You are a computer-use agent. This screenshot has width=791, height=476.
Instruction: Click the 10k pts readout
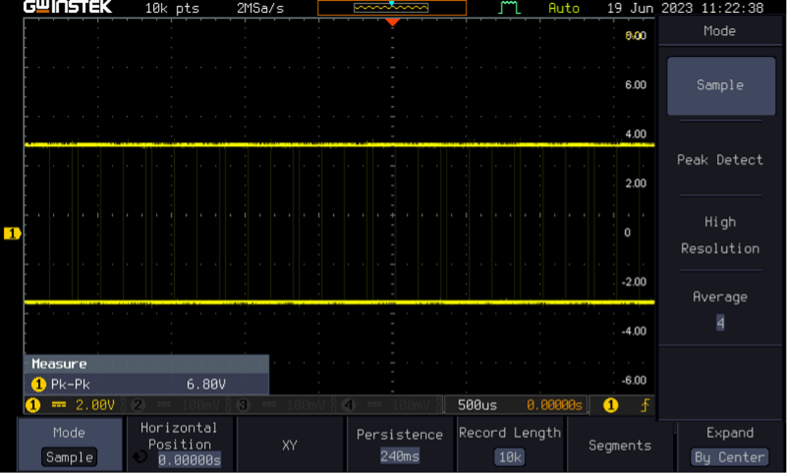[174, 9]
